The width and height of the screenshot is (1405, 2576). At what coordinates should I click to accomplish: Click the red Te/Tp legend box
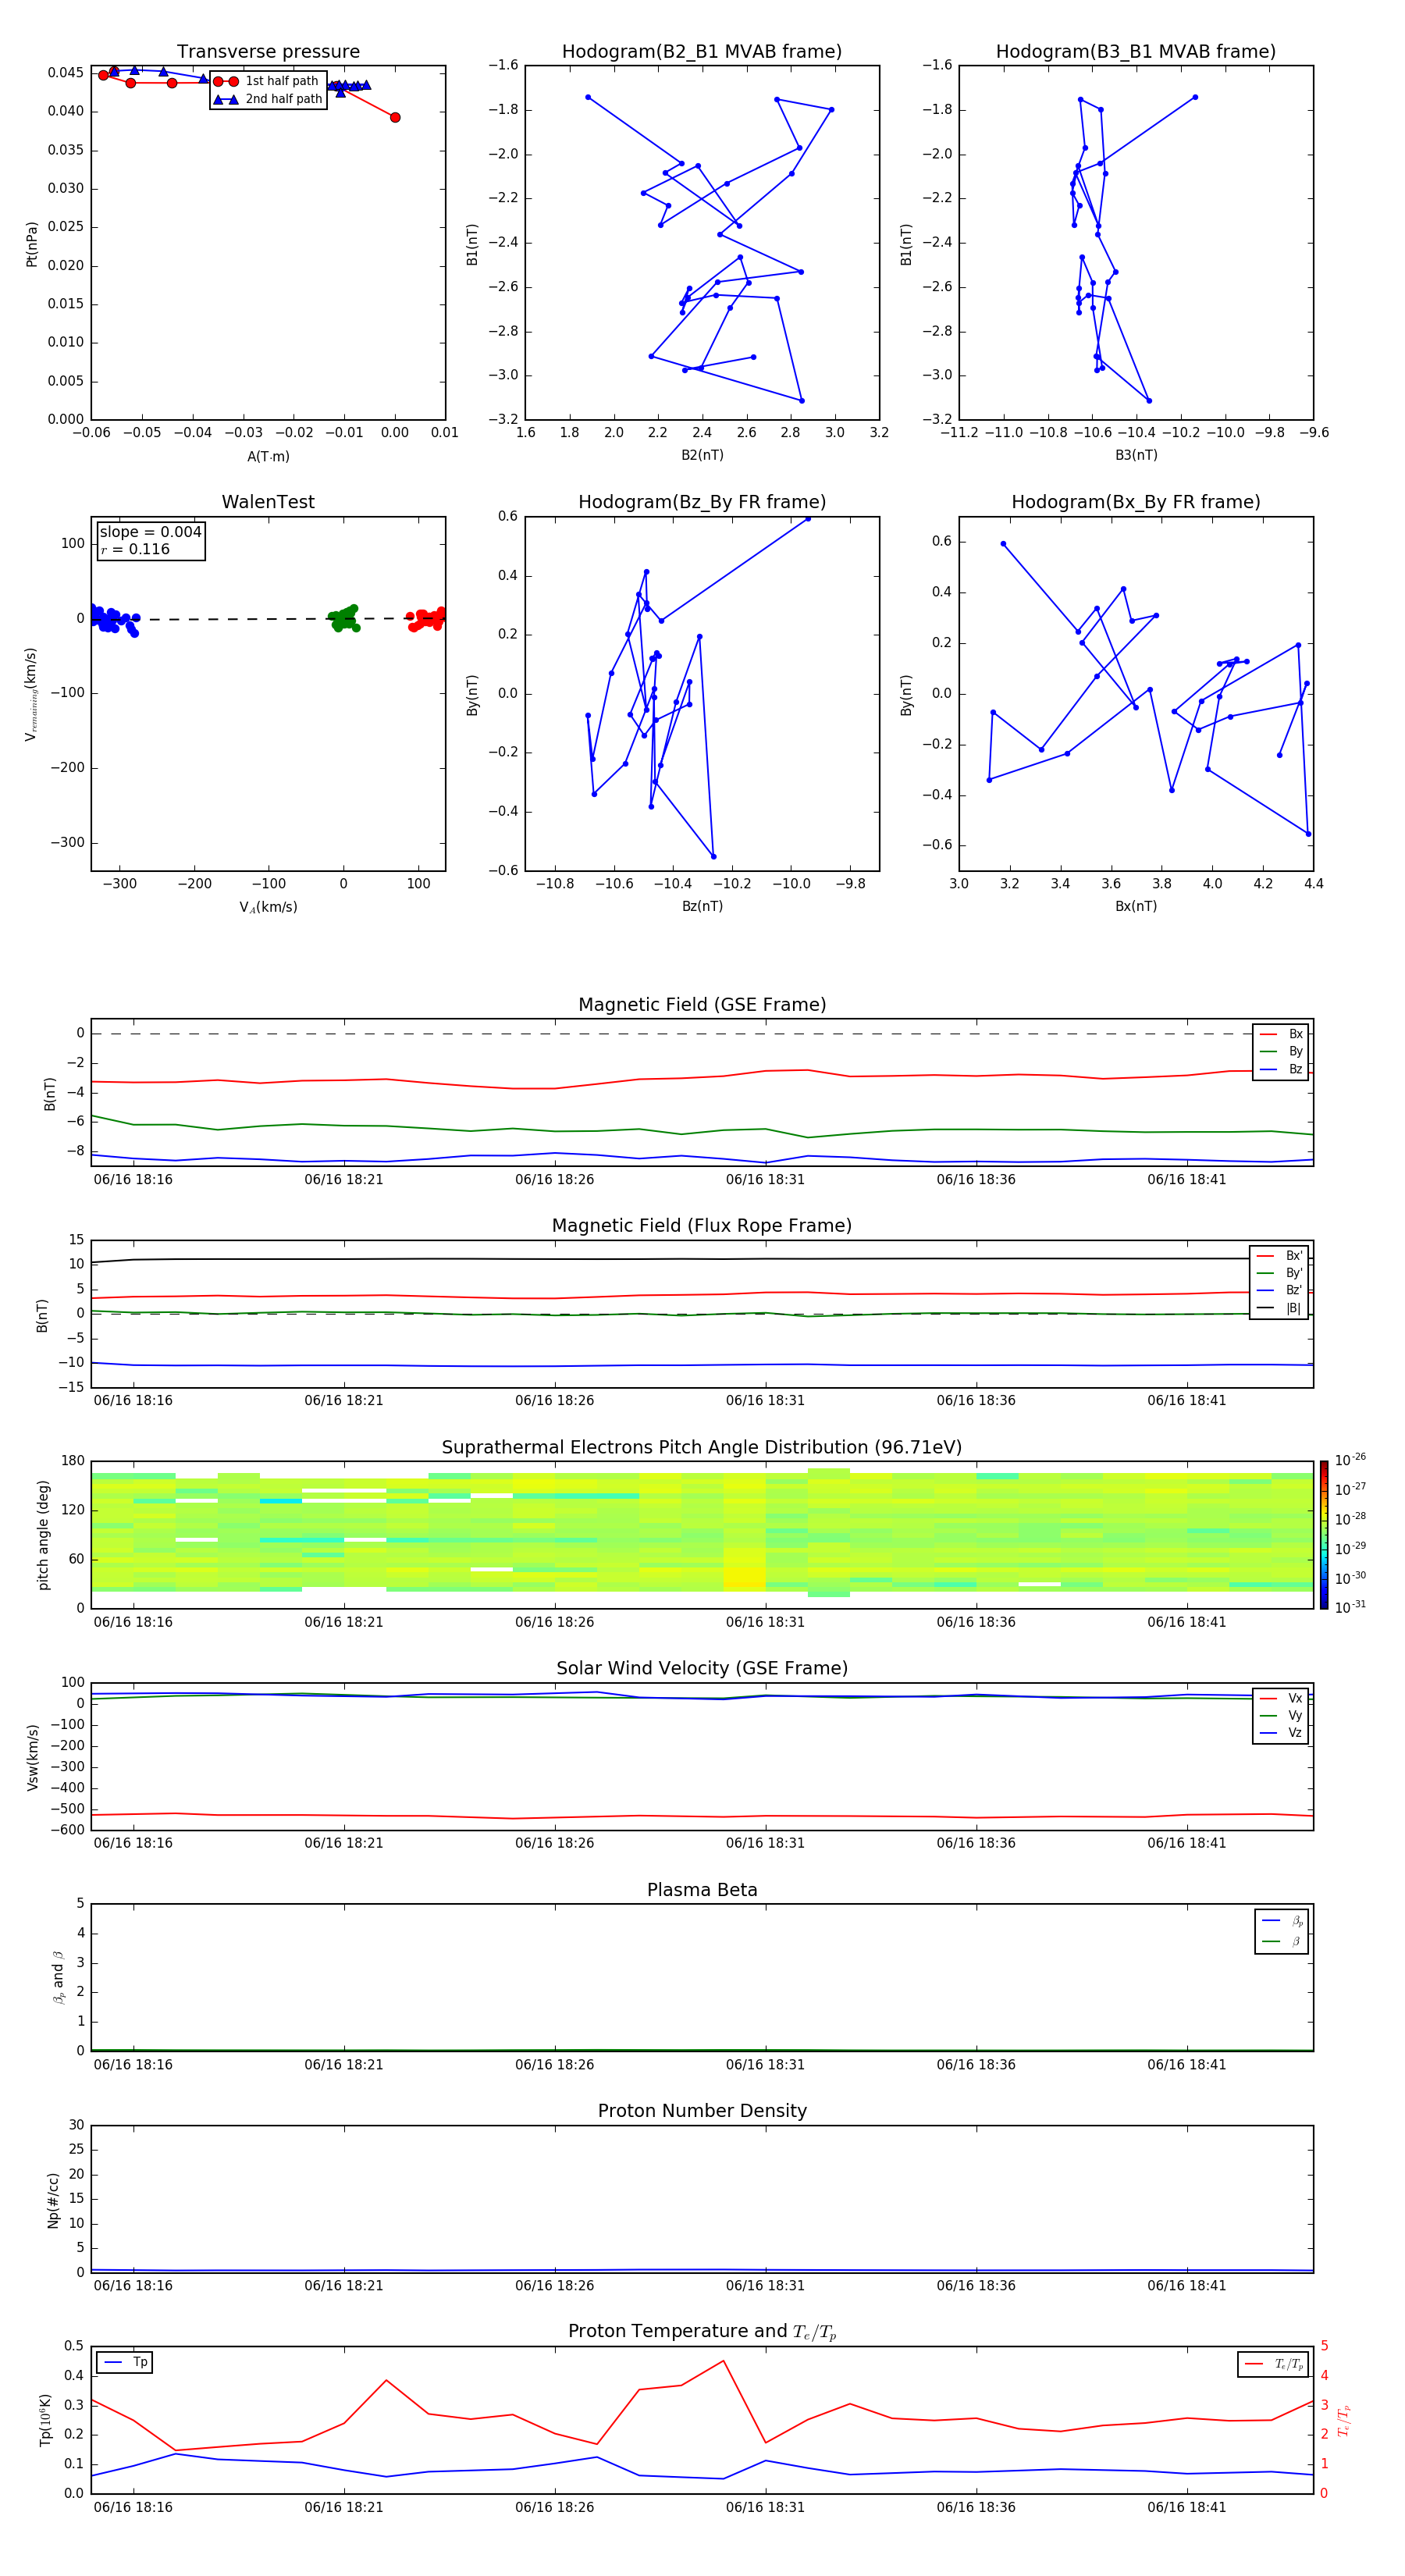pyautogui.click(x=1273, y=2364)
